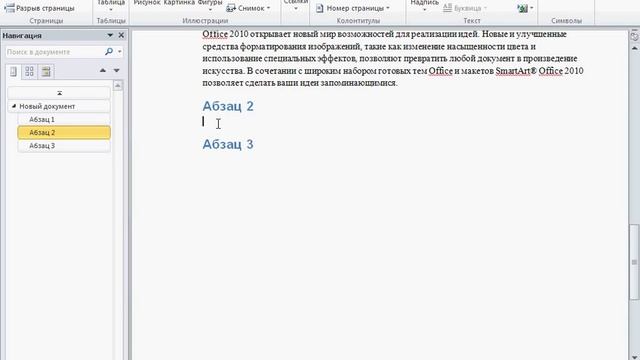Switch to search results browse tab

point(46,72)
